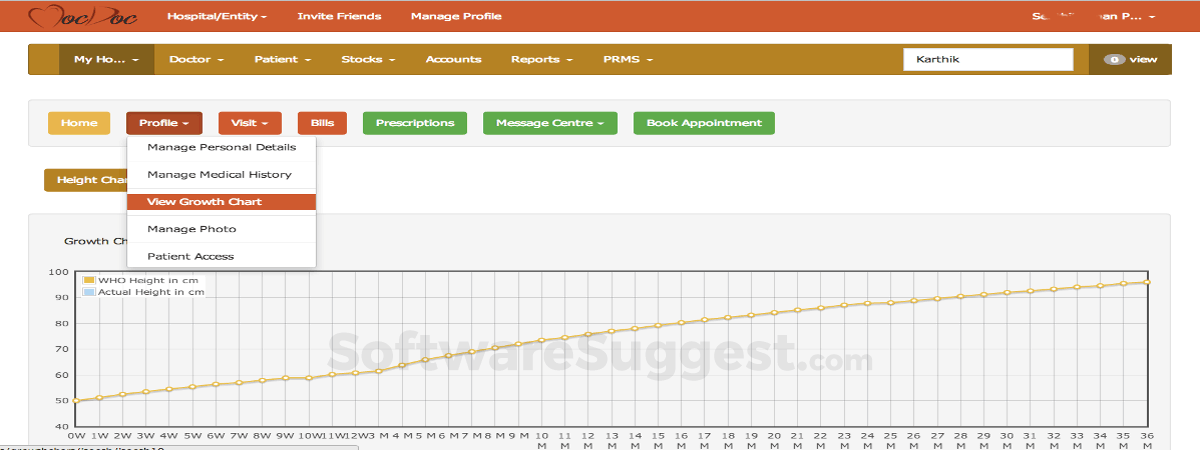Open the Hospital/Entity dropdown menu

click(217, 17)
